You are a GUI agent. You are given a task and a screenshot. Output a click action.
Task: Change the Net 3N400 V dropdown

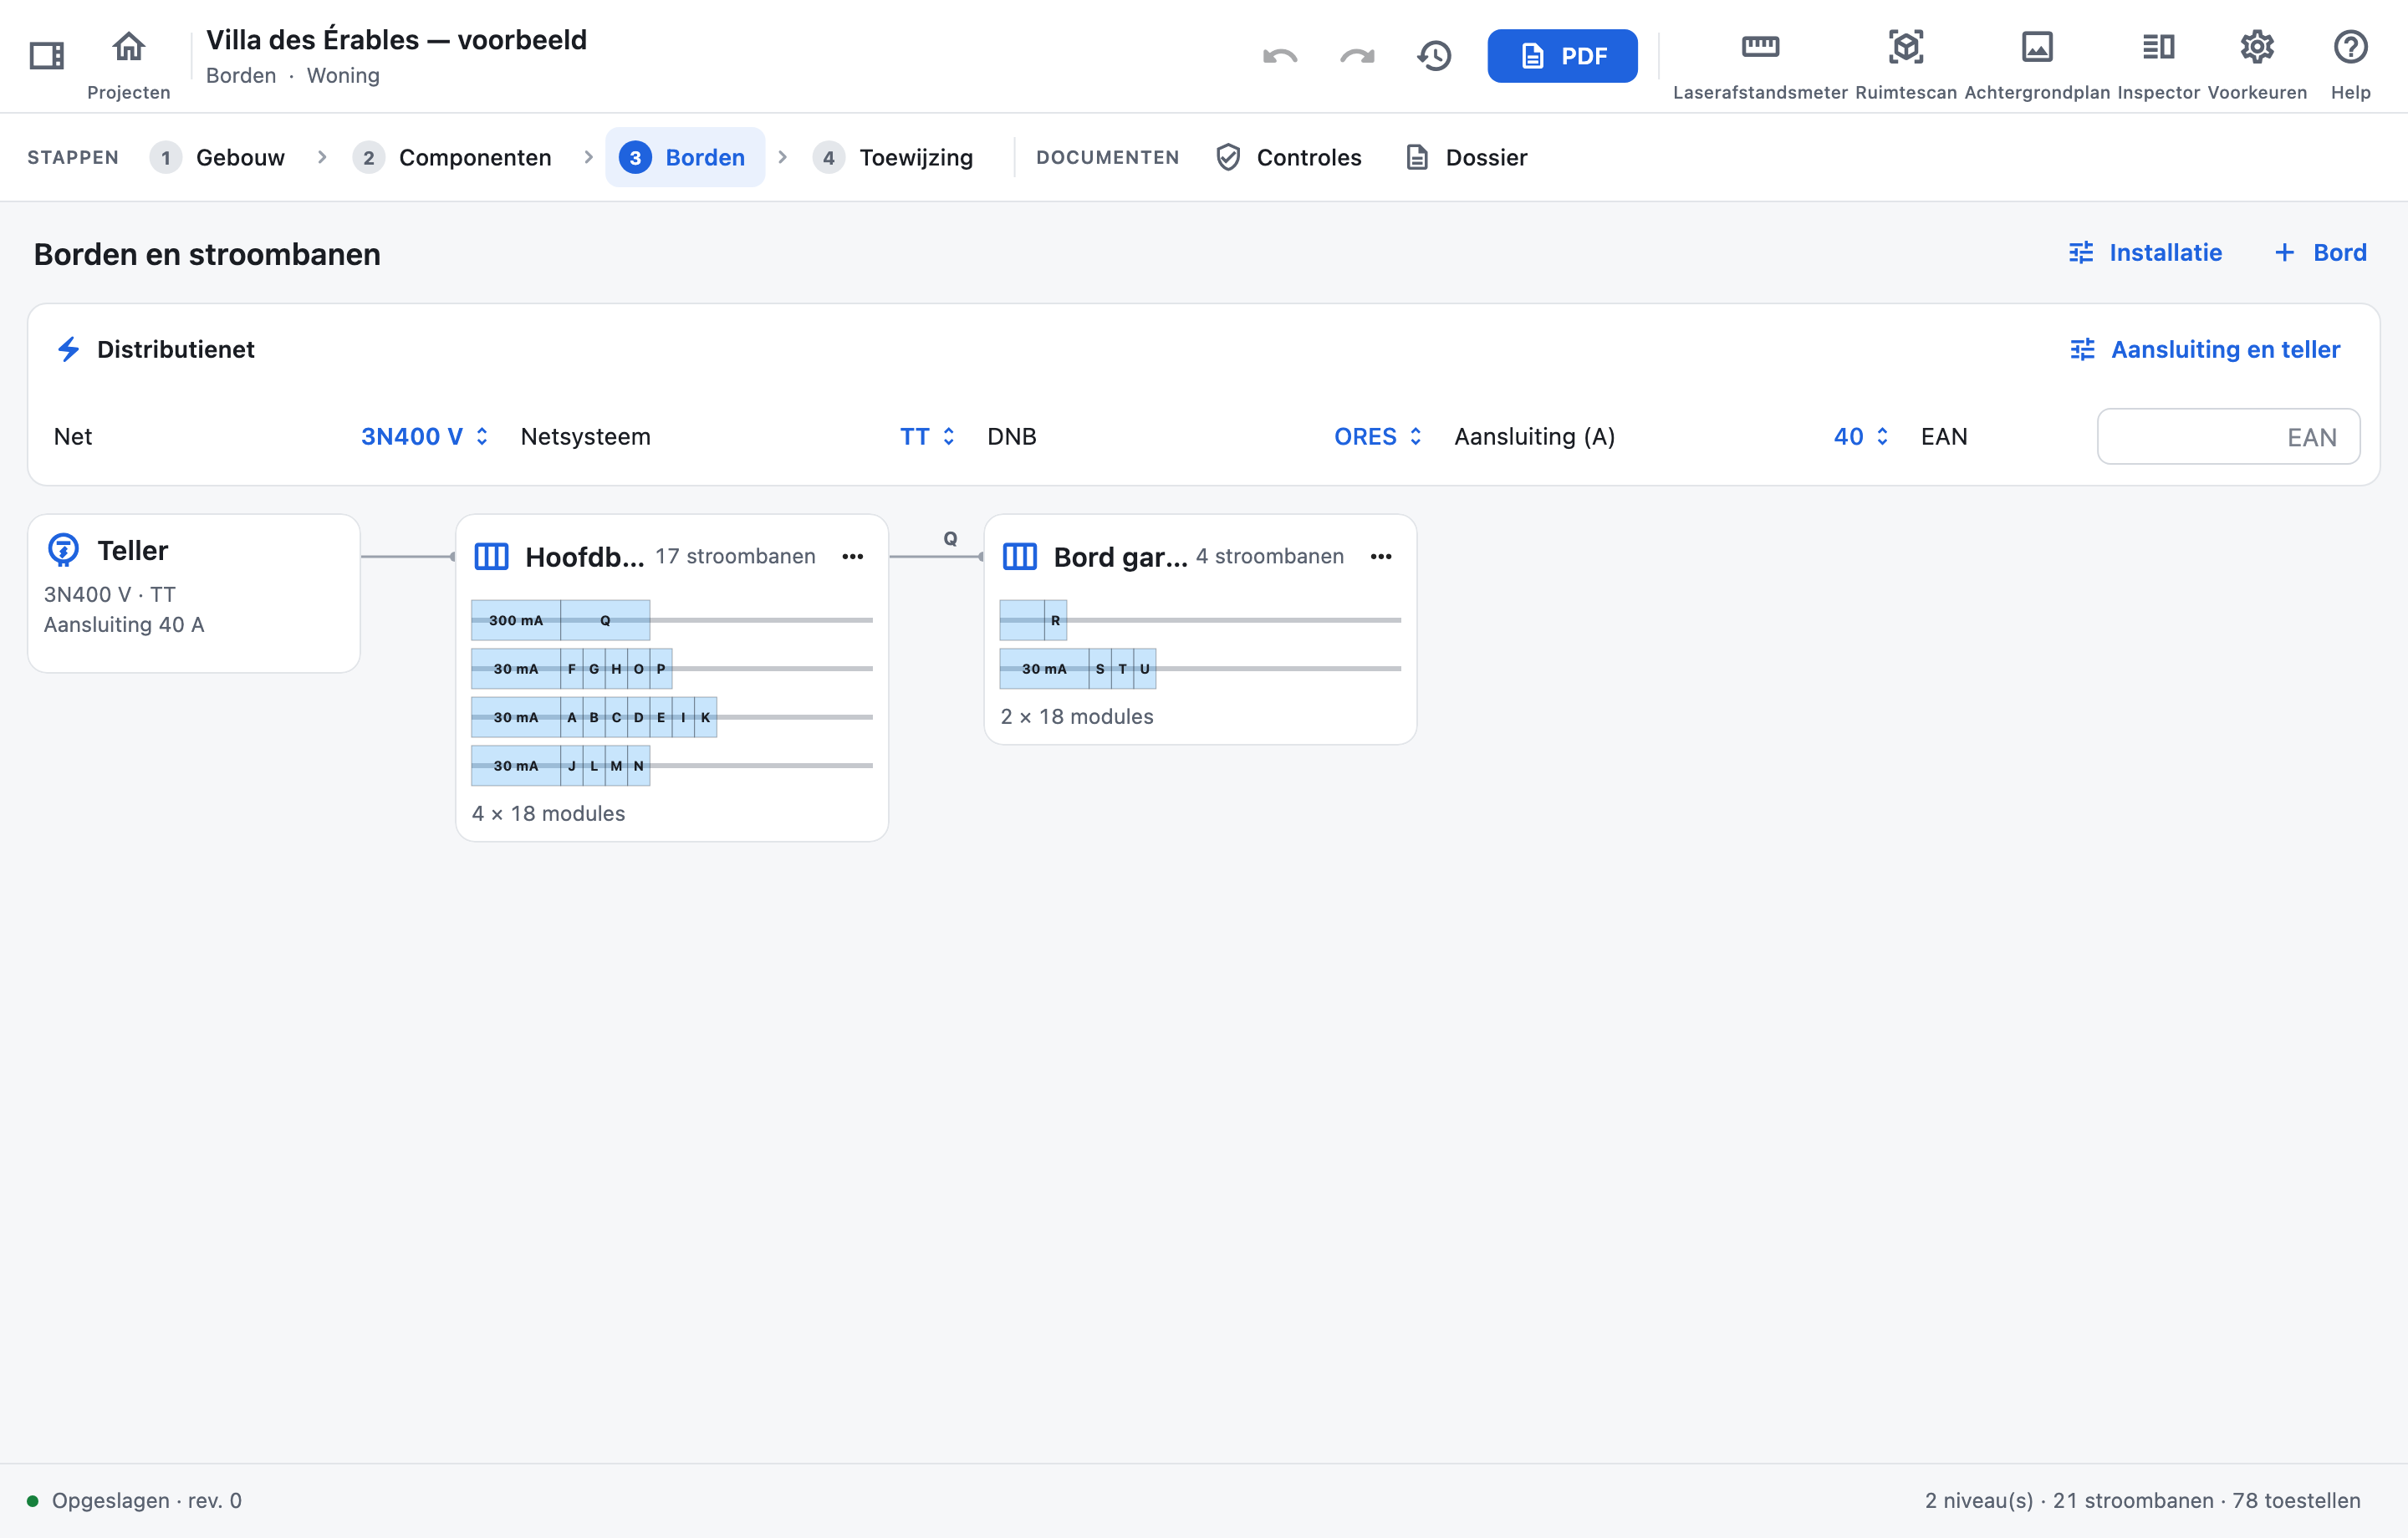[x=425, y=436]
